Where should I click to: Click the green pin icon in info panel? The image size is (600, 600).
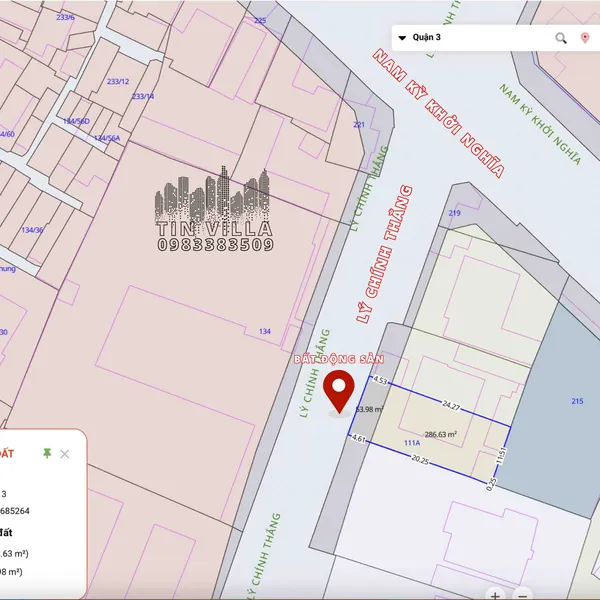(46, 454)
